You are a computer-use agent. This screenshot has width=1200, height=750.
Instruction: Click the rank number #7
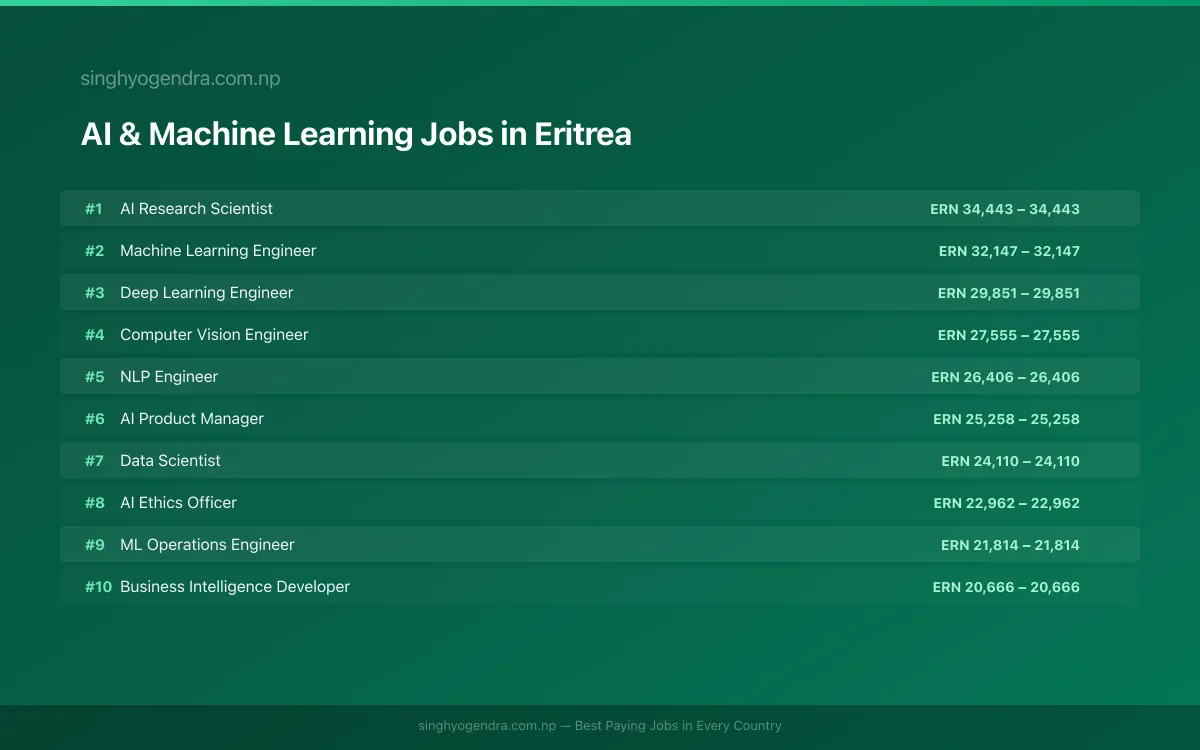click(94, 461)
